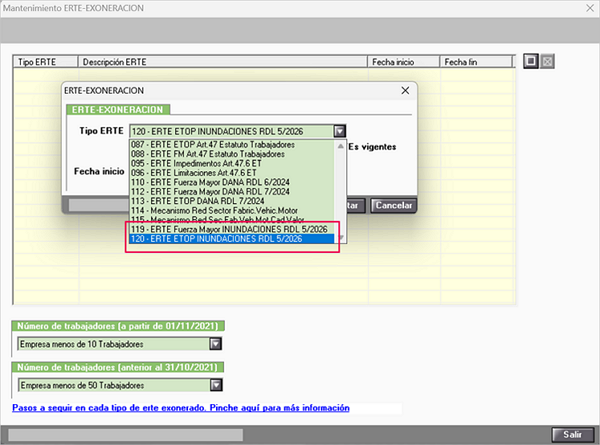Screen dimensions: 600x445
Task: Click the dropdown list scroll down arrow
Action: [341, 238]
